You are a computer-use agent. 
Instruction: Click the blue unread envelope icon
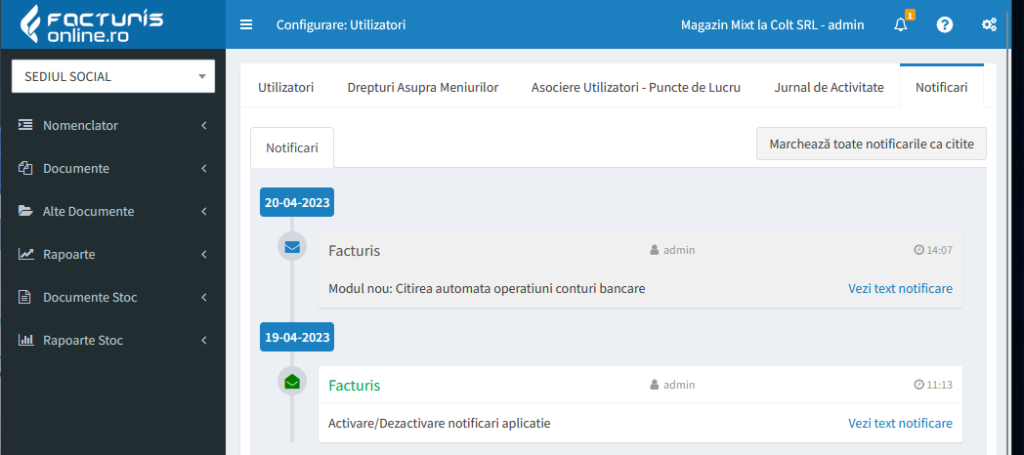(292, 246)
